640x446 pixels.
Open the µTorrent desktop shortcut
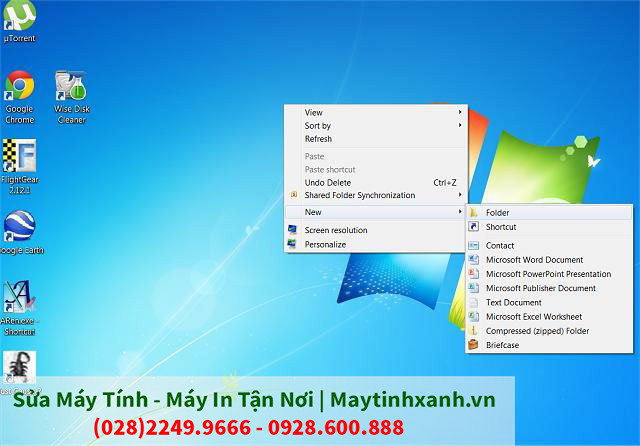(x=19, y=20)
